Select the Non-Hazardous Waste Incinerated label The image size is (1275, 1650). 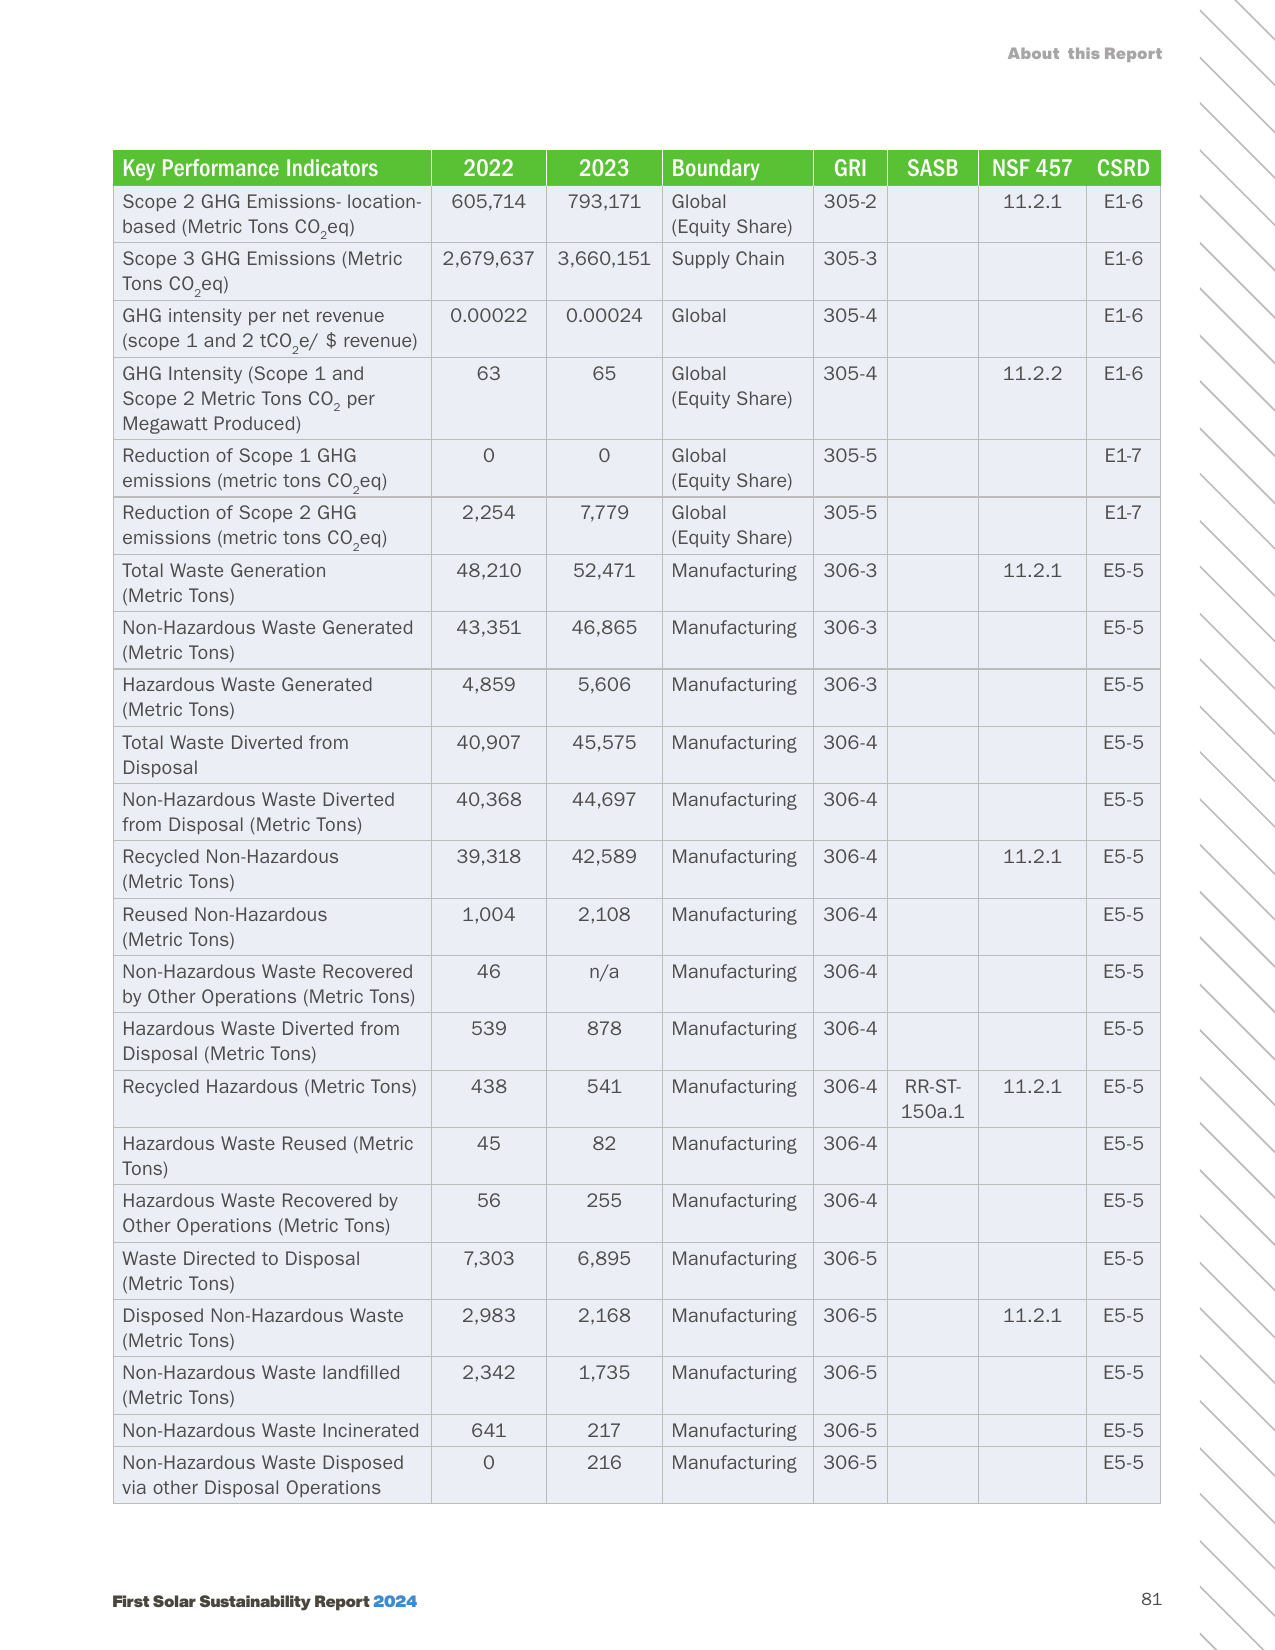tap(271, 1430)
